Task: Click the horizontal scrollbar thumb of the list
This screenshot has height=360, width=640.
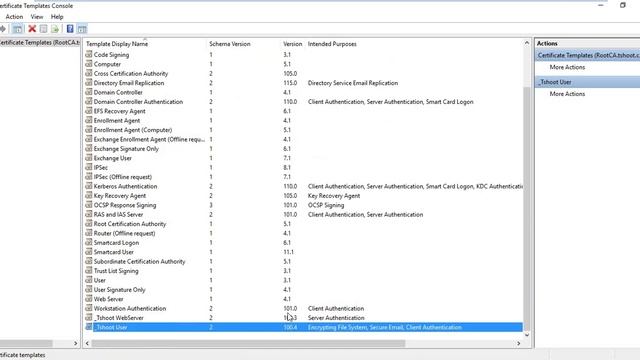Action: pos(248,343)
